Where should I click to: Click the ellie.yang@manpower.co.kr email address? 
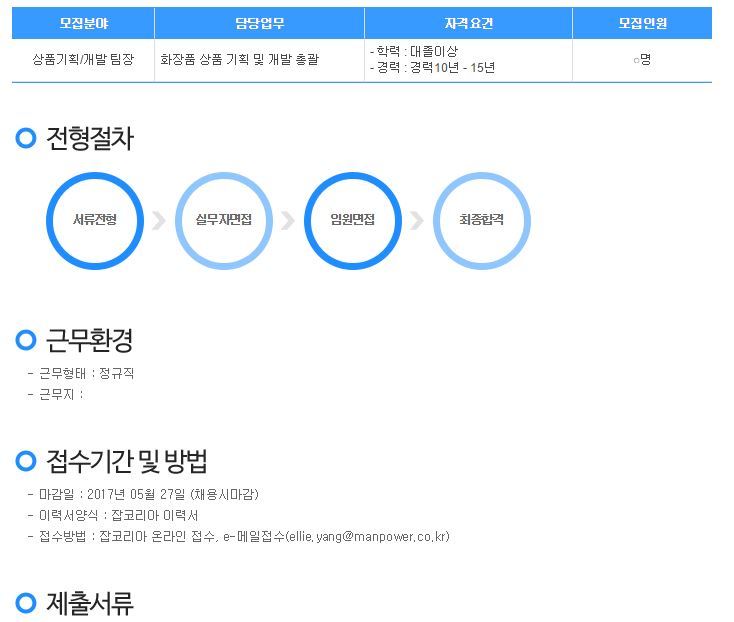click(x=367, y=537)
